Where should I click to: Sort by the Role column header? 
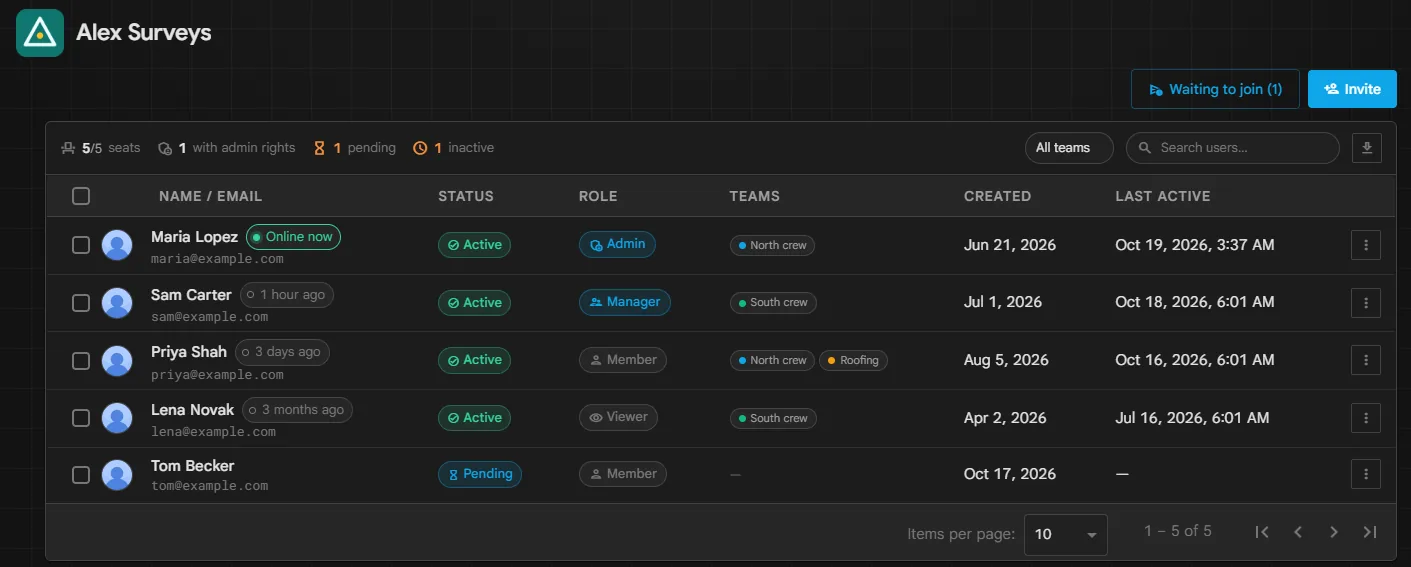pyautogui.click(x=598, y=196)
